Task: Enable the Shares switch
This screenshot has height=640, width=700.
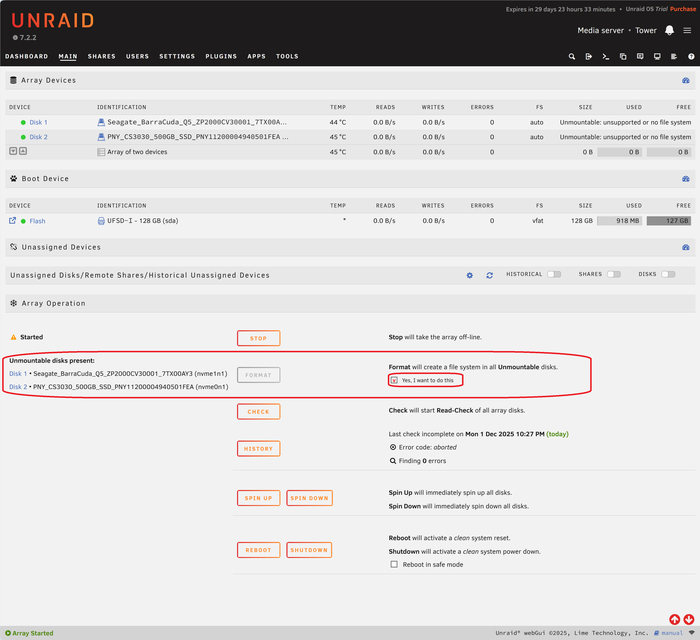Action: point(613,274)
